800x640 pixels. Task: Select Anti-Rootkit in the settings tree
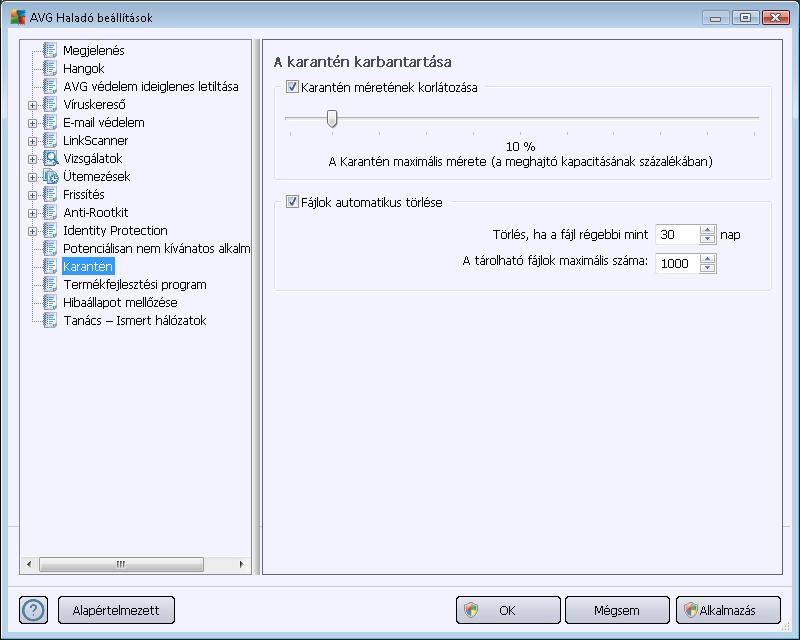click(95, 212)
